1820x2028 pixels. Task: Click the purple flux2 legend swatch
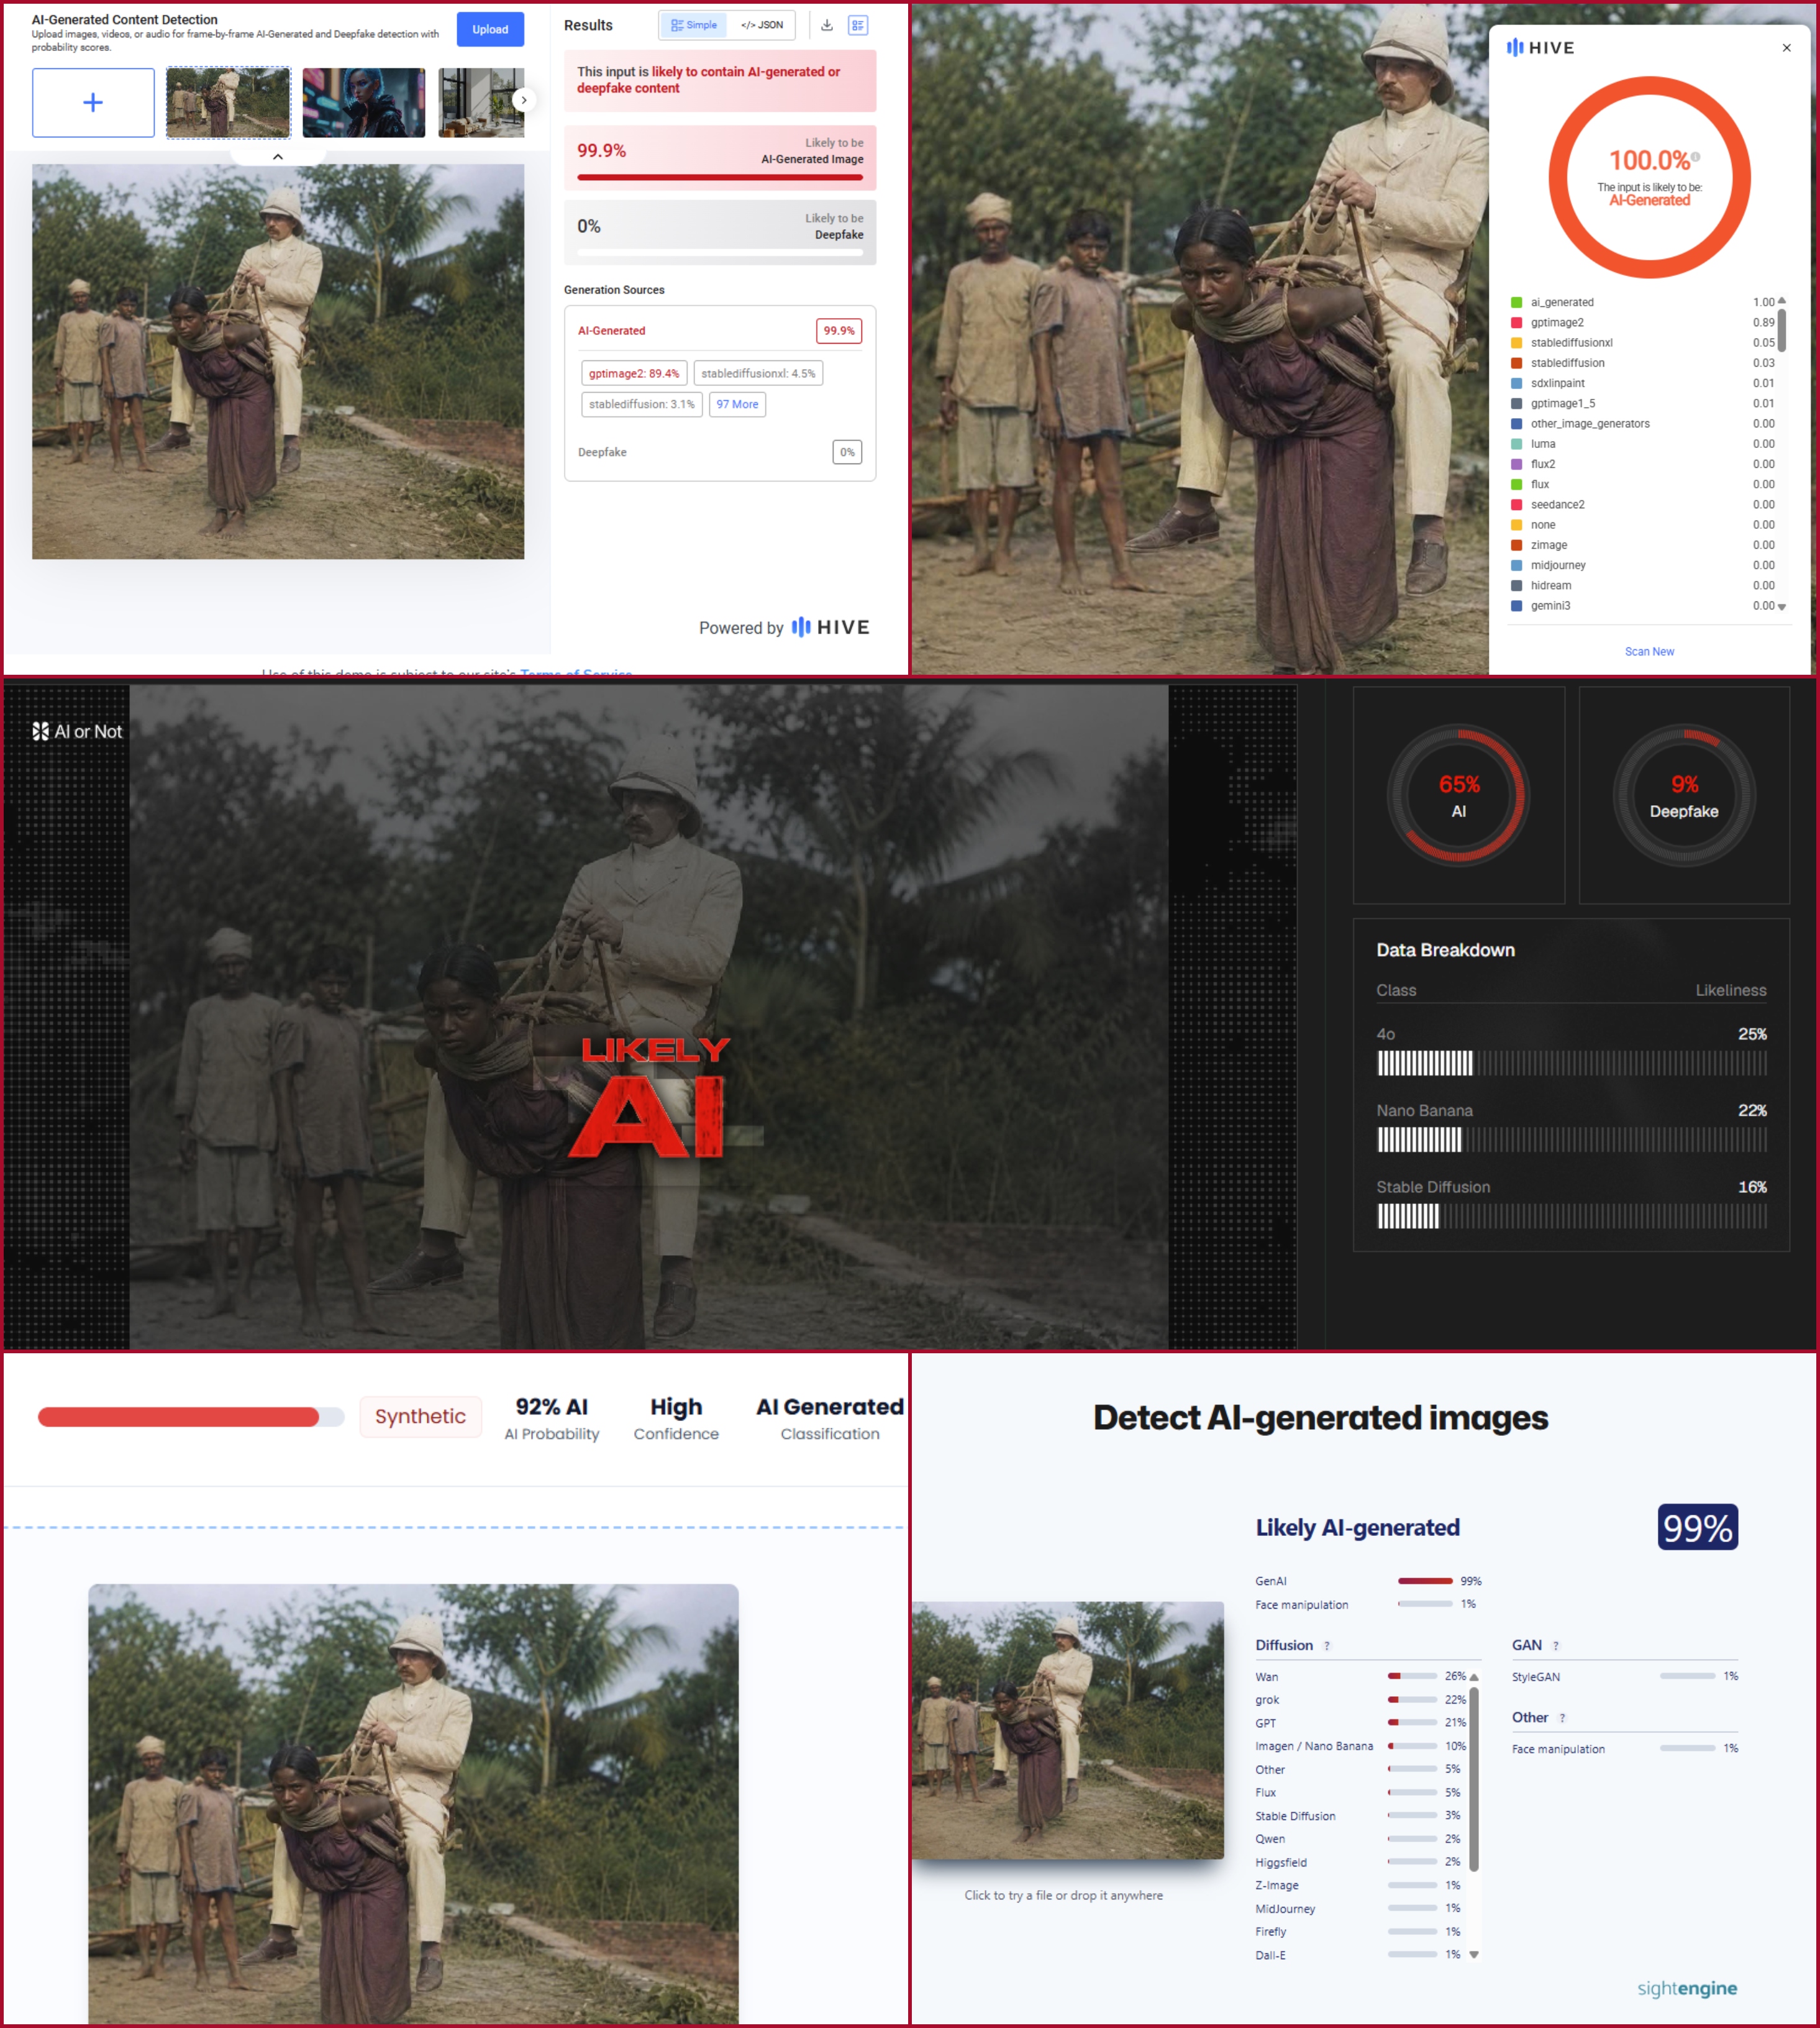[x=1516, y=464]
